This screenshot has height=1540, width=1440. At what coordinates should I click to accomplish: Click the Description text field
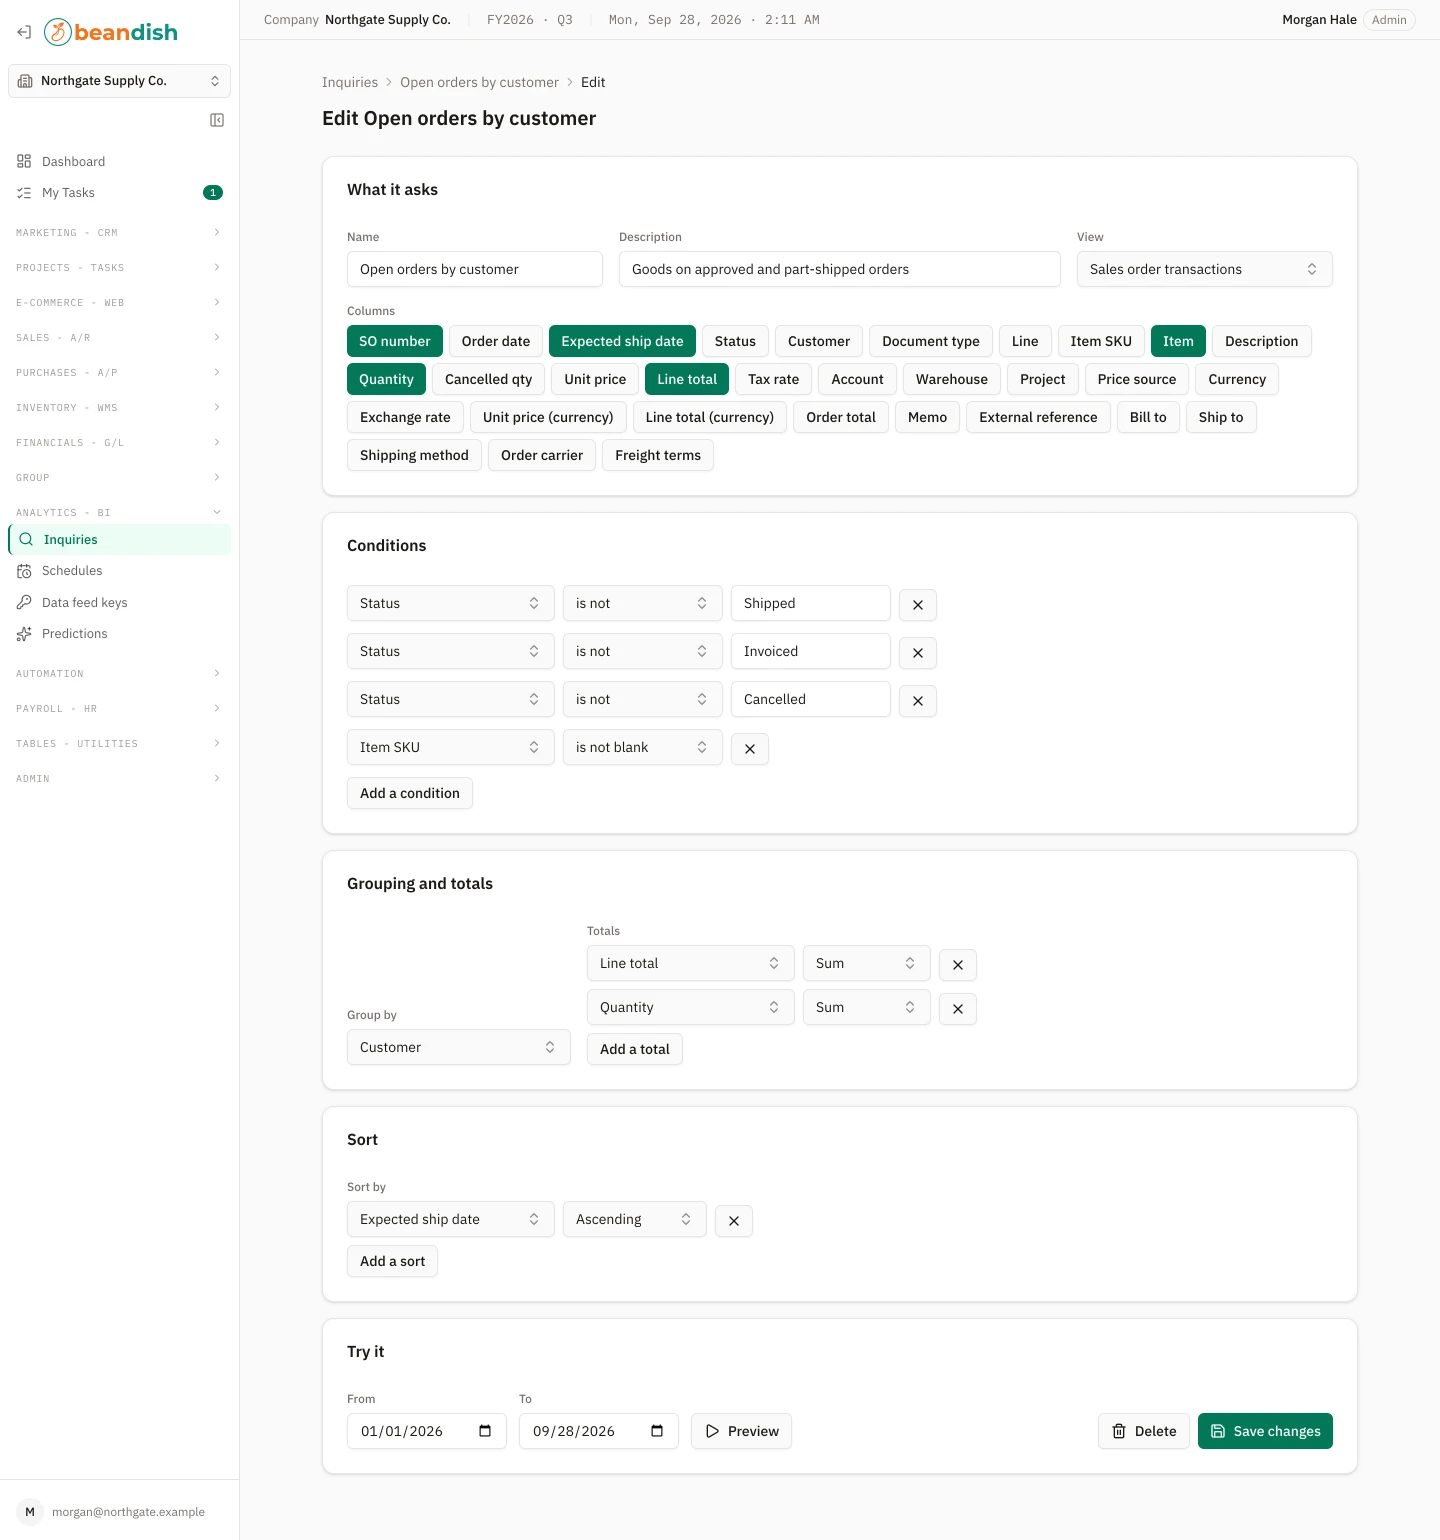pyautogui.click(x=839, y=269)
